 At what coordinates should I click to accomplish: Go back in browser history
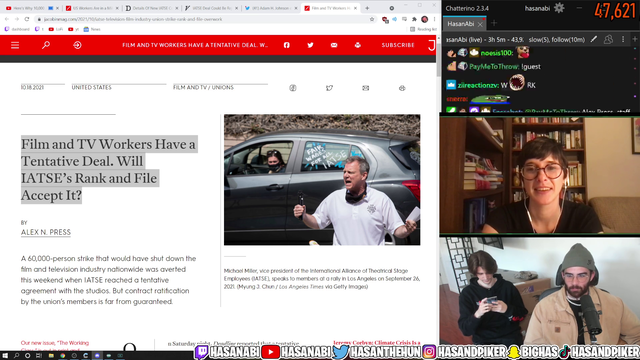click(x=7, y=19)
